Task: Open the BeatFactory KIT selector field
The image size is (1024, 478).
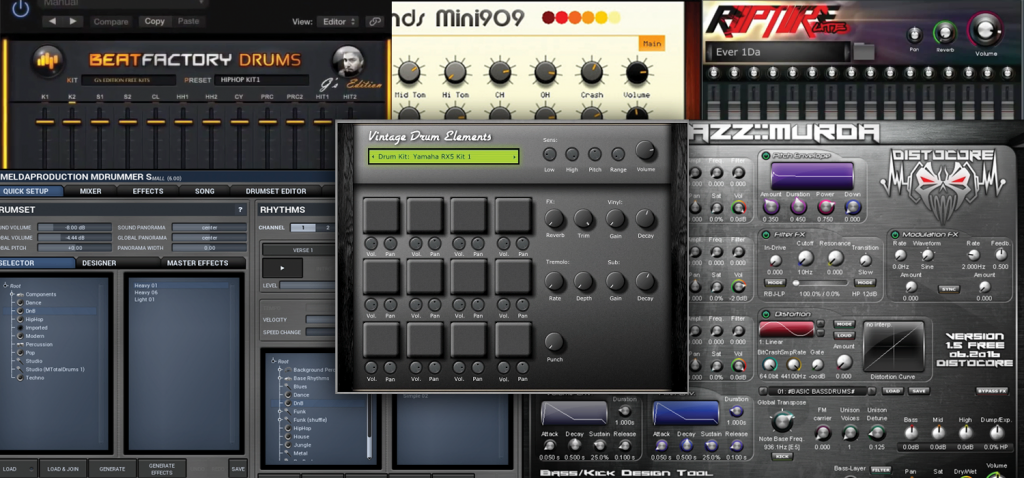Action: coord(128,80)
